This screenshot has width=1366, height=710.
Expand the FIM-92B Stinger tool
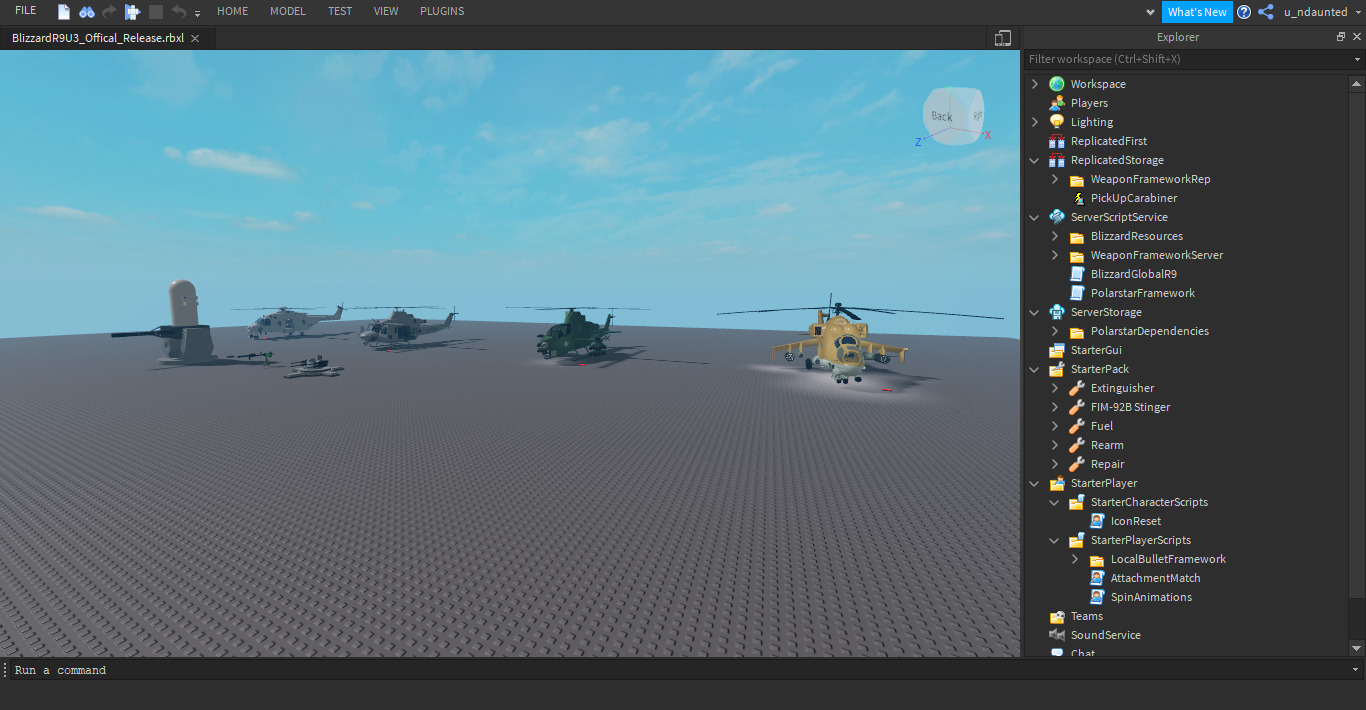pyautogui.click(x=1055, y=407)
